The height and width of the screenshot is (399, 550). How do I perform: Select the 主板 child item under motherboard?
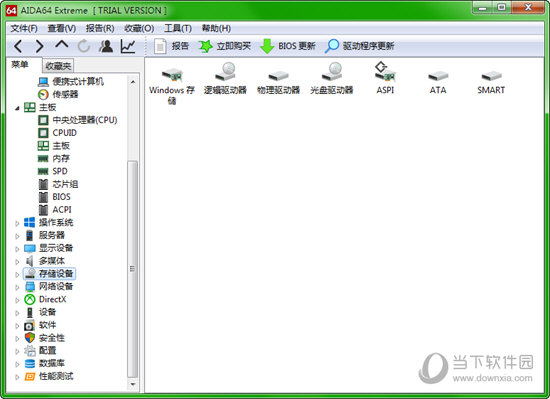click(x=61, y=146)
